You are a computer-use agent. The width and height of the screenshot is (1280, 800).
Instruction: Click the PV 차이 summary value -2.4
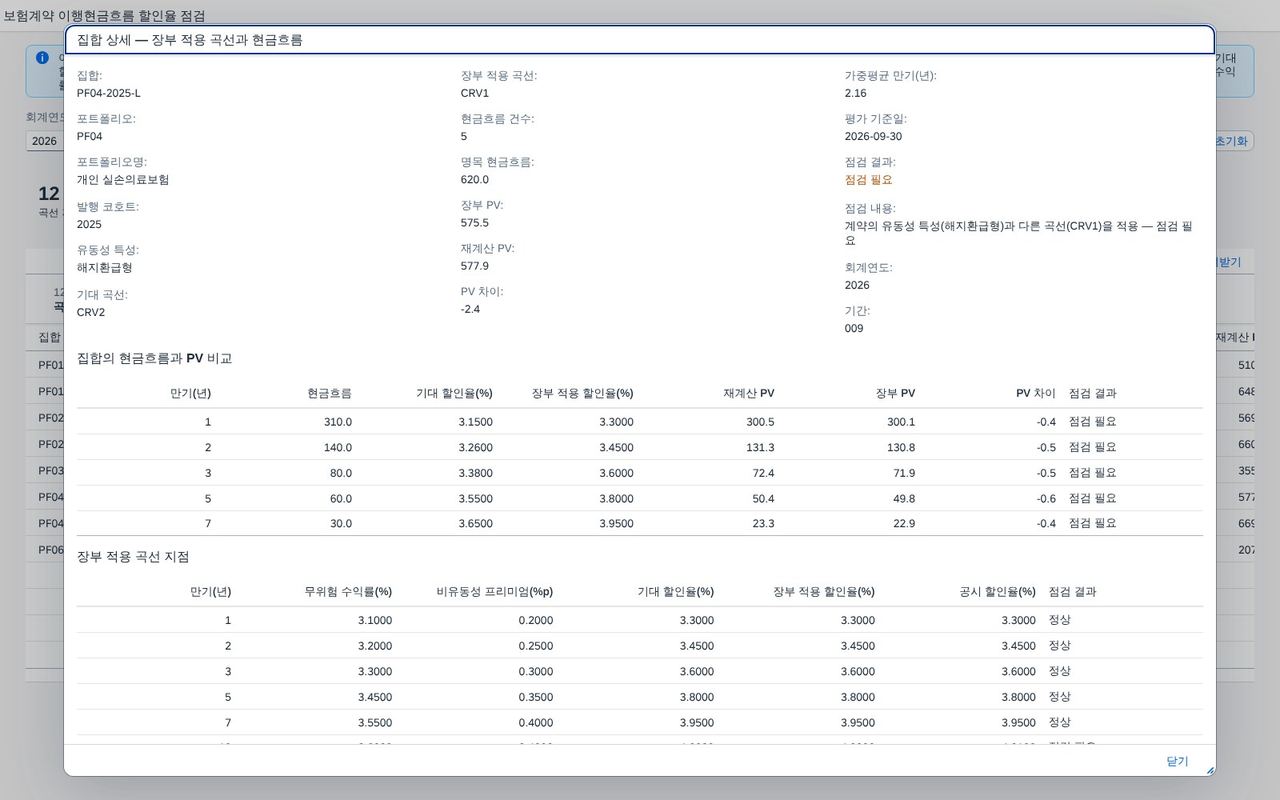point(471,309)
